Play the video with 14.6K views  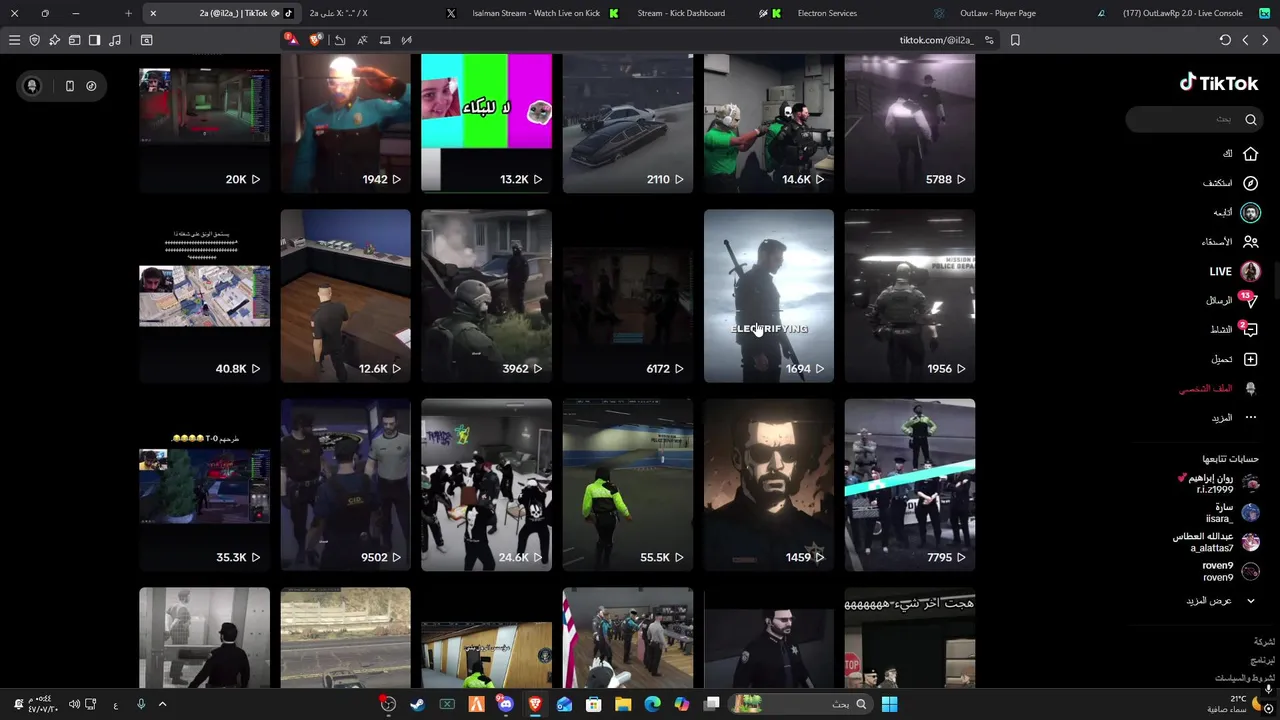(768, 123)
